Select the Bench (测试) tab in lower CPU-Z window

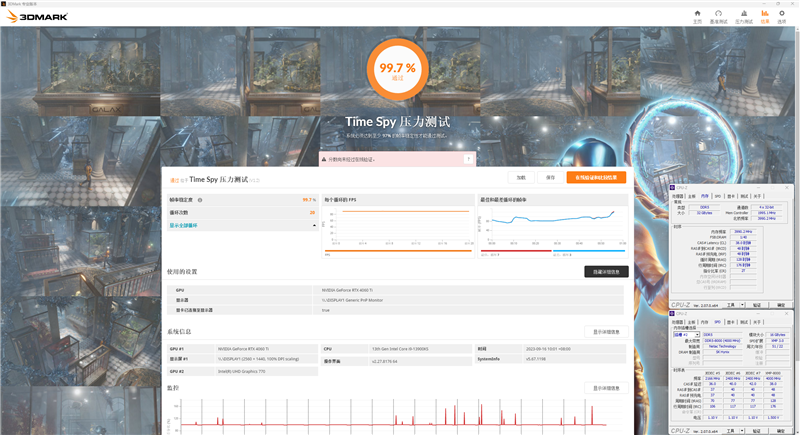(x=744, y=322)
